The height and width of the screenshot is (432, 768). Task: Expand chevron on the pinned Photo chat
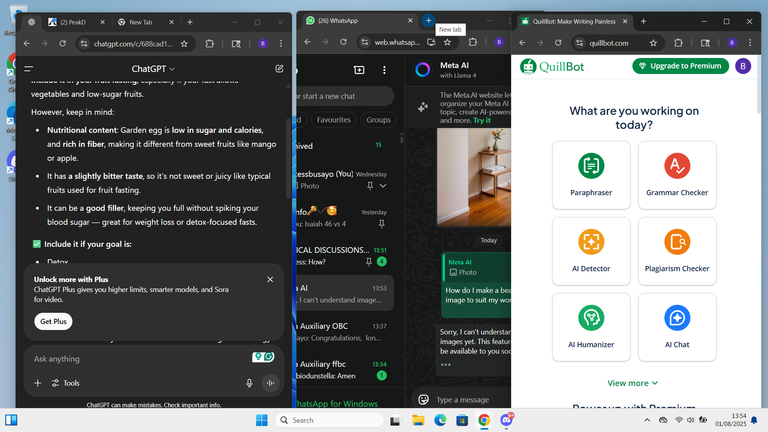click(383, 186)
